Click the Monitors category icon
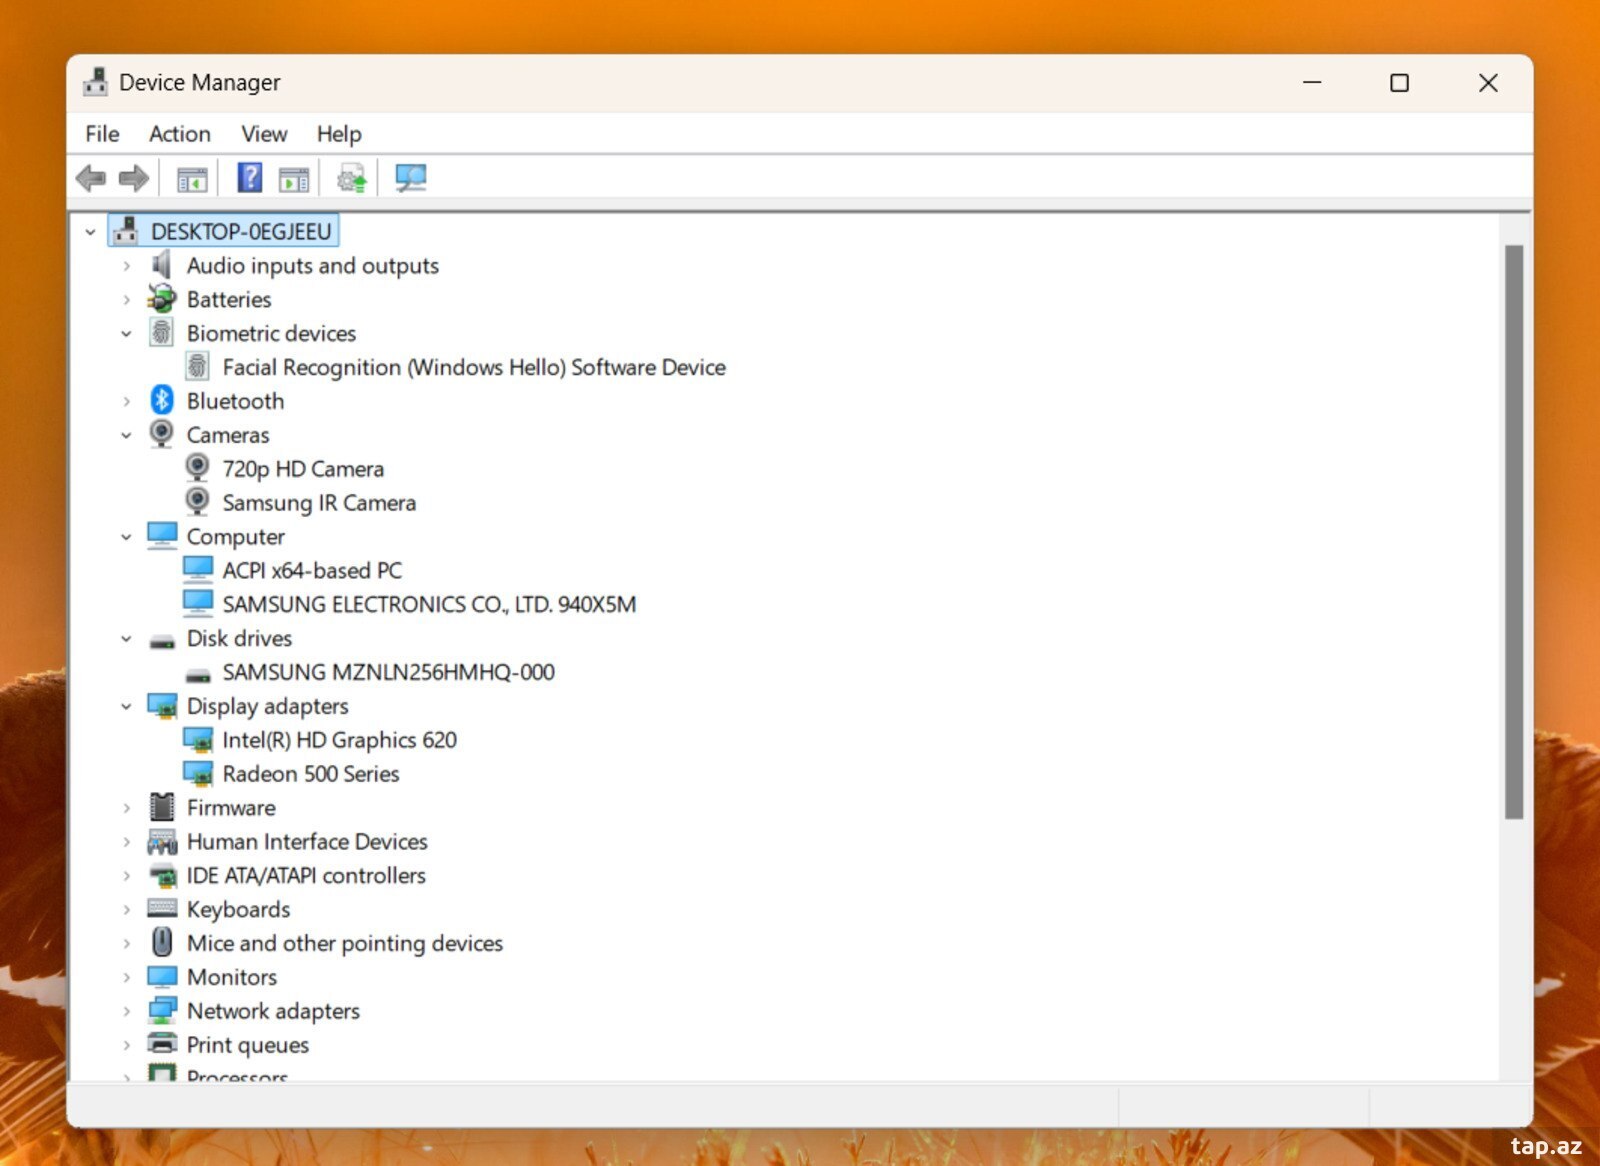This screenshot has height=1166, width=1600. click(162, 976)
